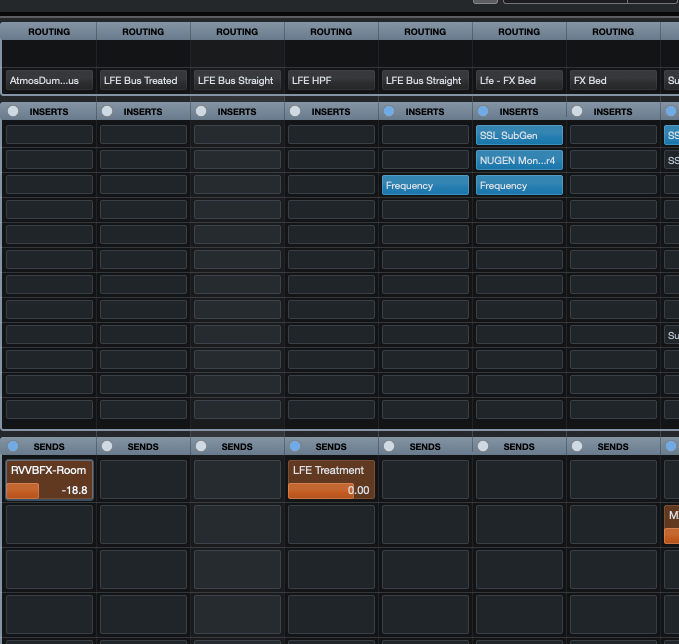Click ROUTING header above FX Bed
The height and width of the screenshot is (644, 679).
[613, 32]
